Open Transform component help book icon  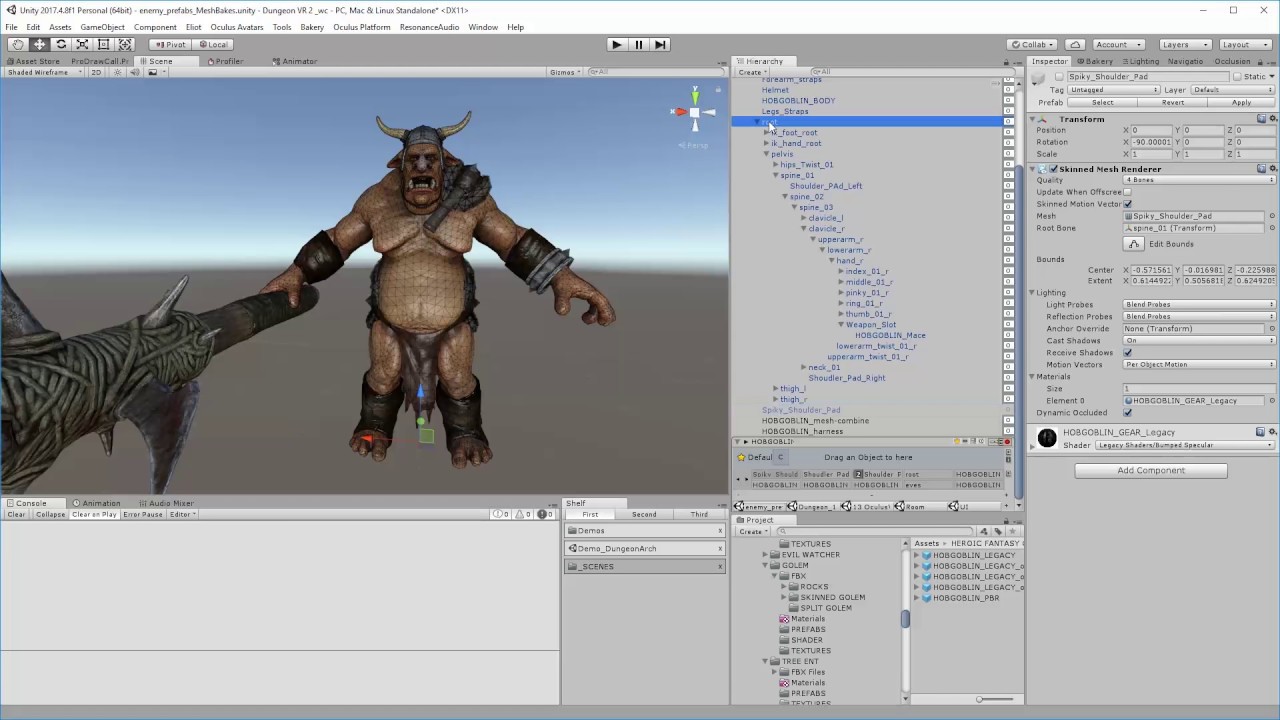(x=1262, y=119)
